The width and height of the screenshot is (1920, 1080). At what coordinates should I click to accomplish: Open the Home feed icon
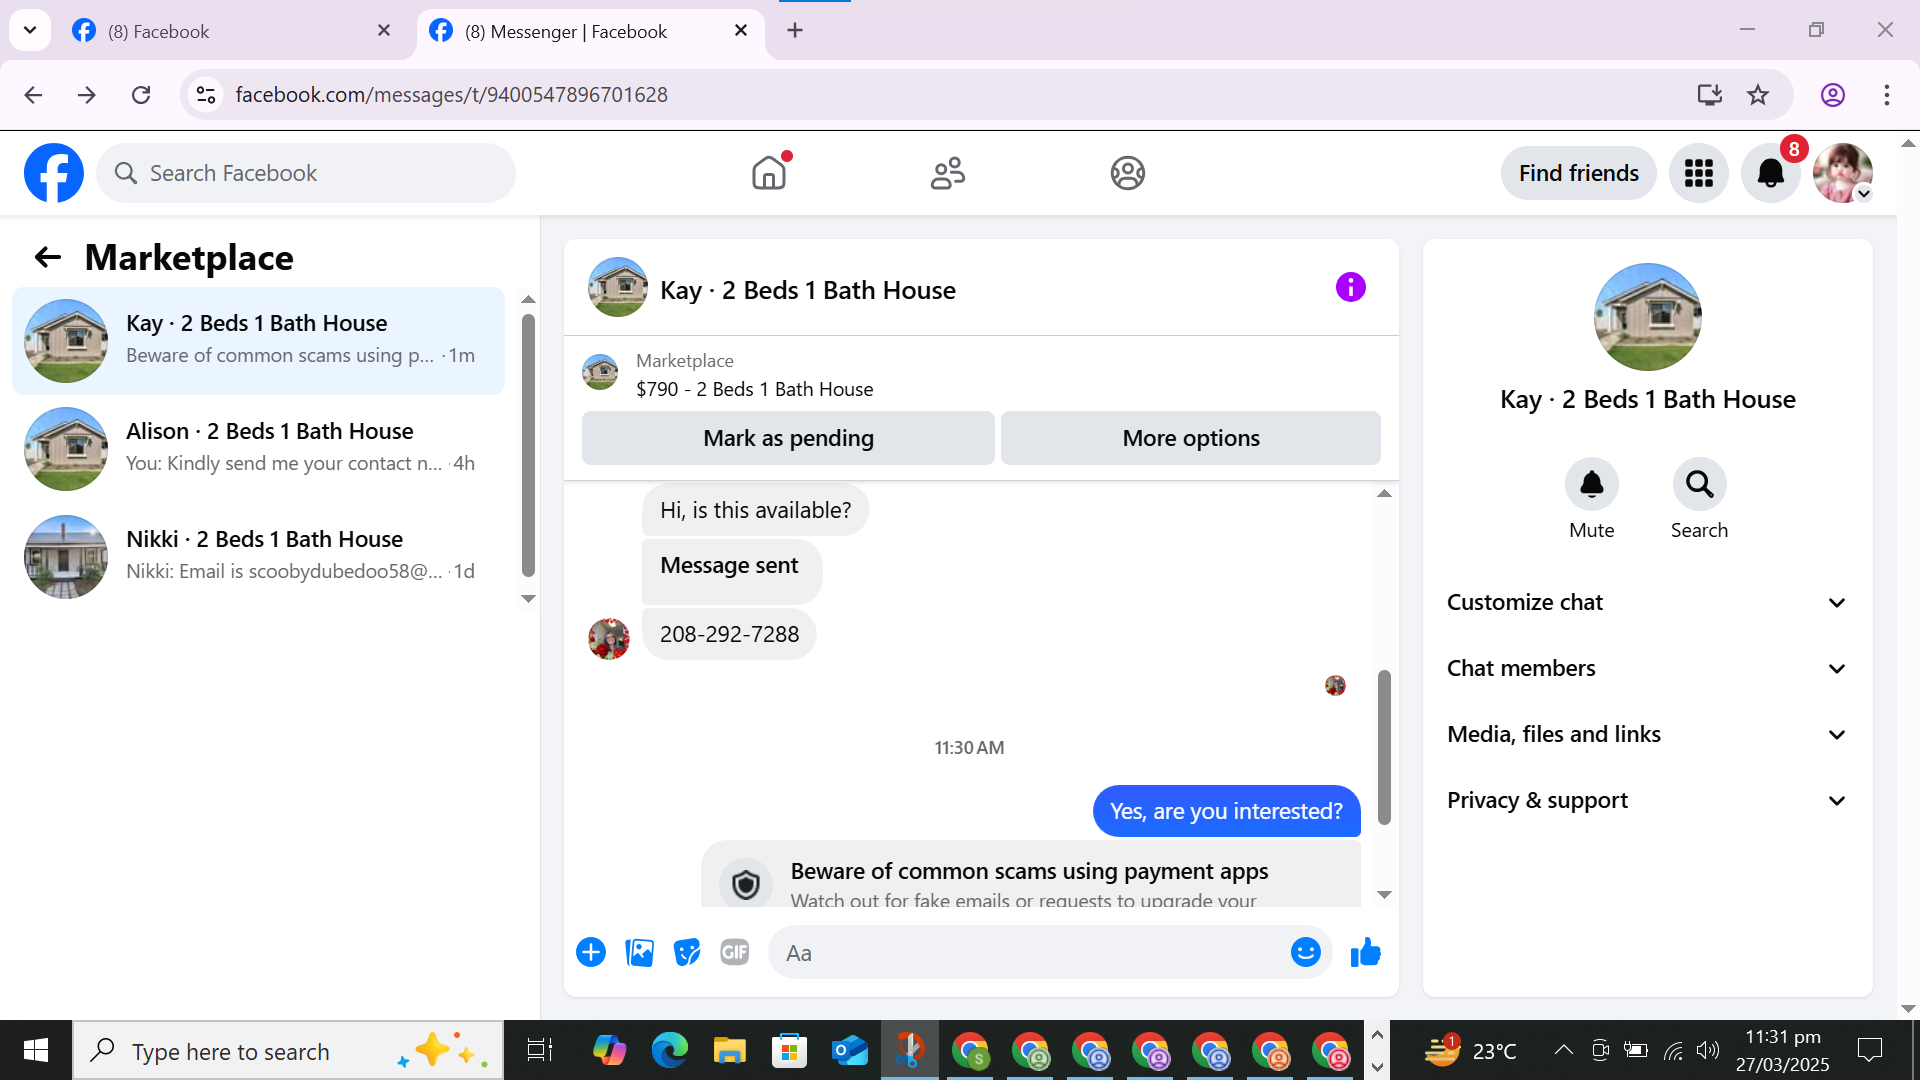point(769,173)
